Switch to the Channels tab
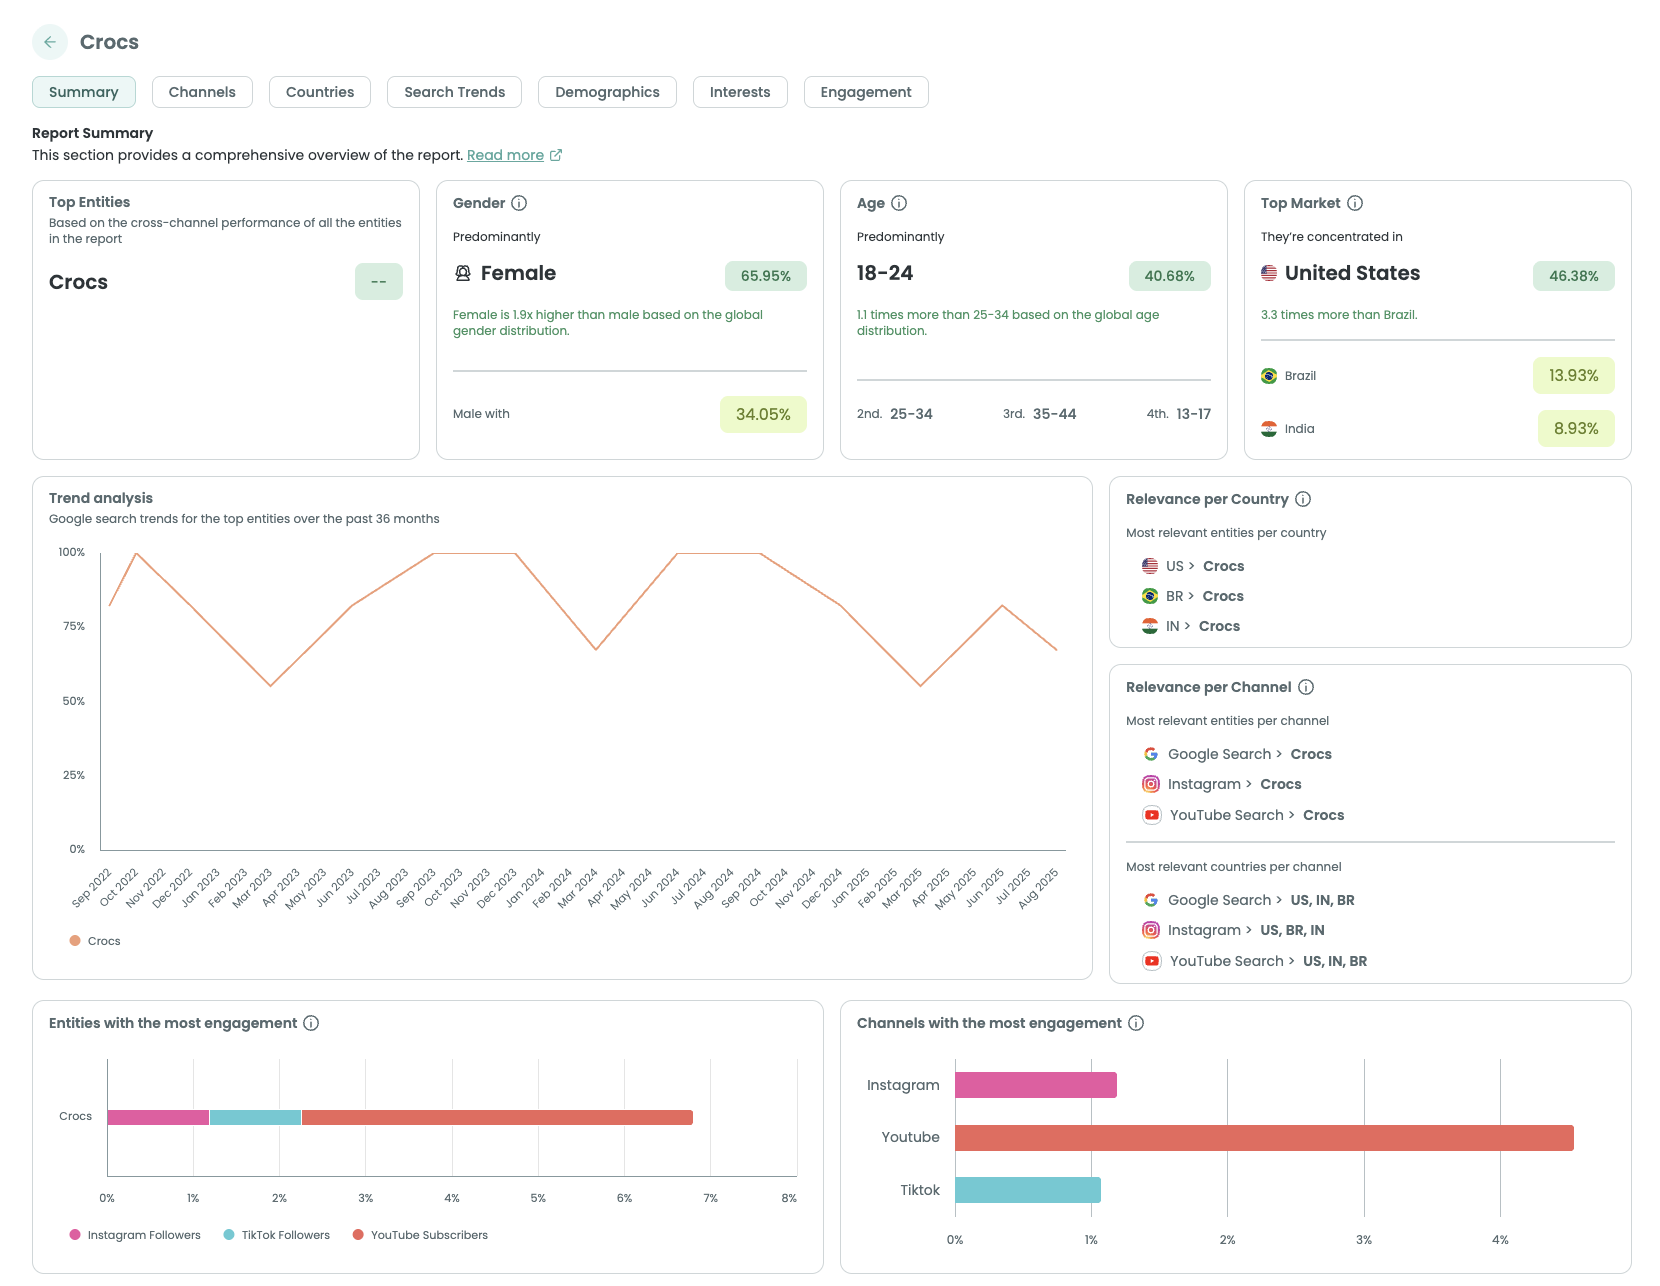Image resolution: width=1660 pixels, height=1286 pixels. pos(202,92)
